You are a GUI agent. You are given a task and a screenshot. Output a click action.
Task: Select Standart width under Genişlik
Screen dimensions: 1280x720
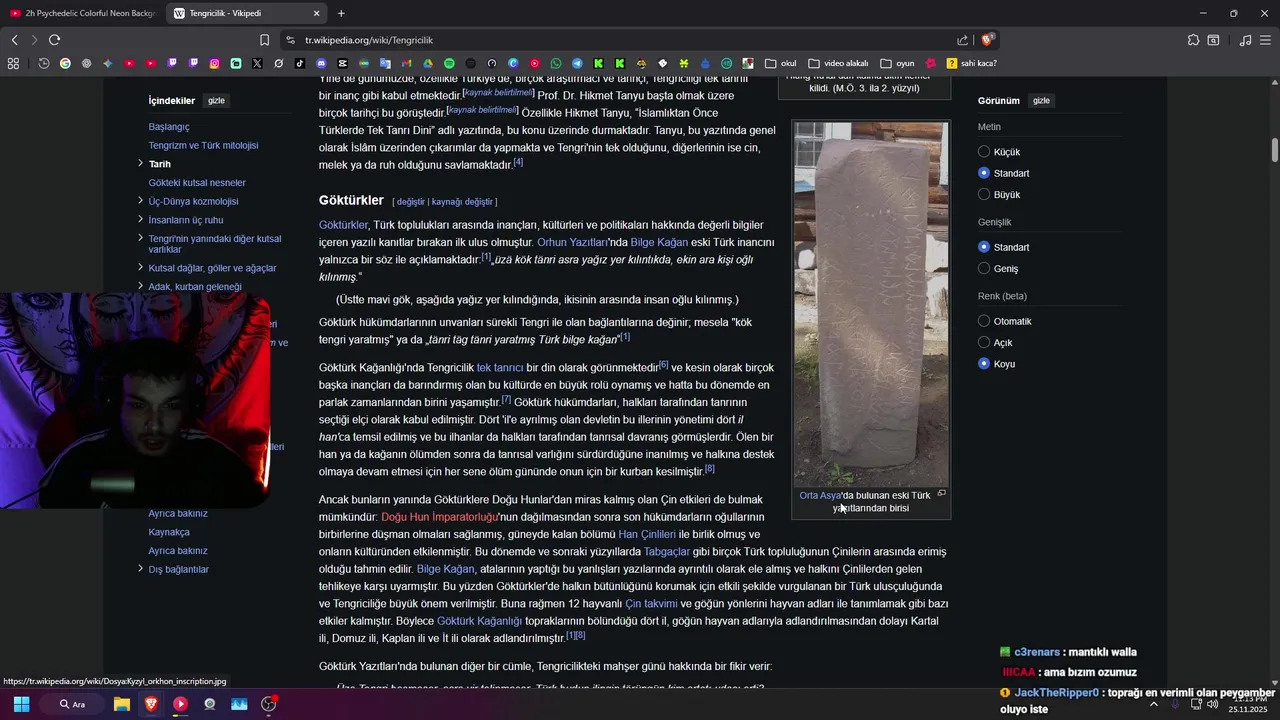[x=984, y=247]
